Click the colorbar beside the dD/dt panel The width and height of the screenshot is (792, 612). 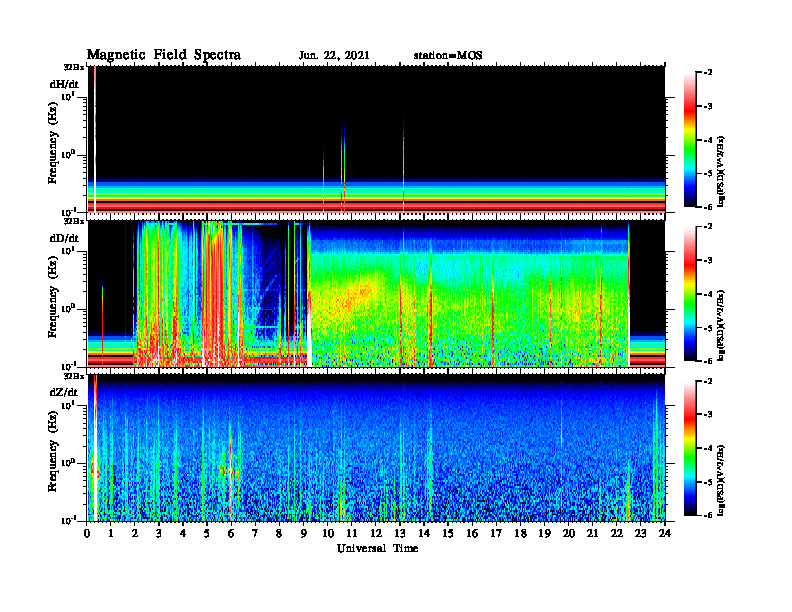coord(690,294)
